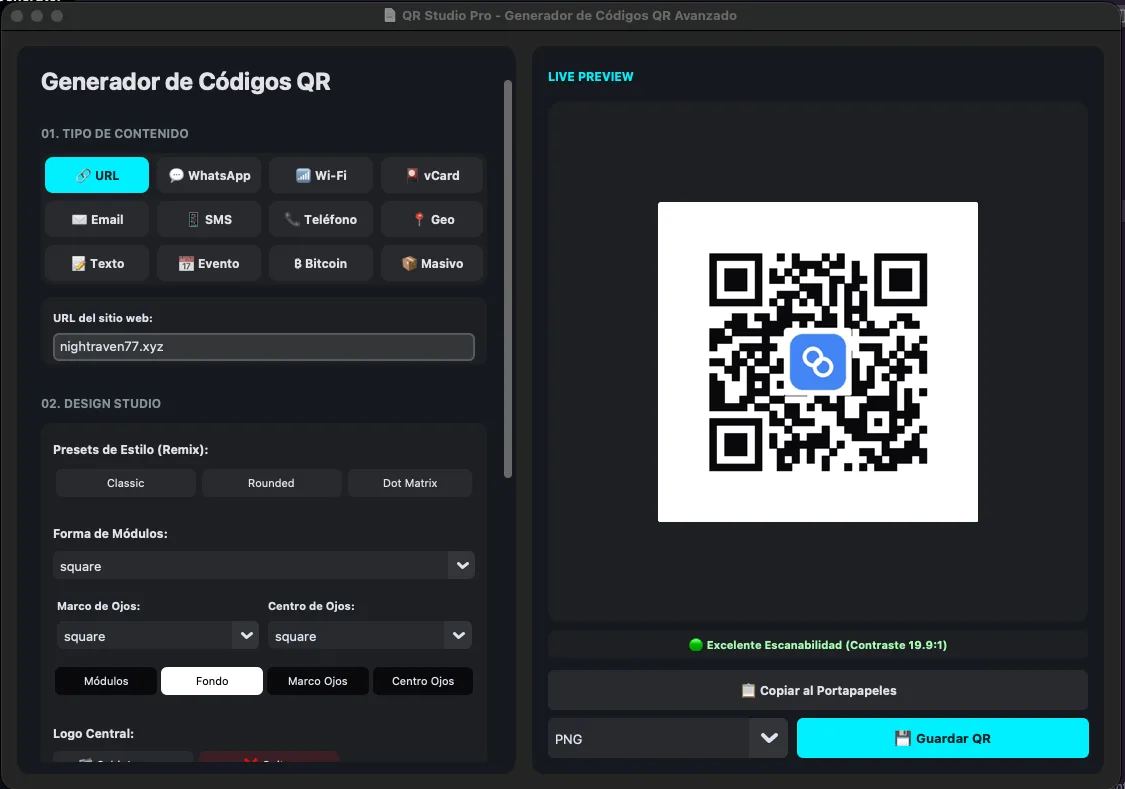Pick the Fondo background color swatch
Viewport: 1125px width, 789px height.
pos(212,681)
